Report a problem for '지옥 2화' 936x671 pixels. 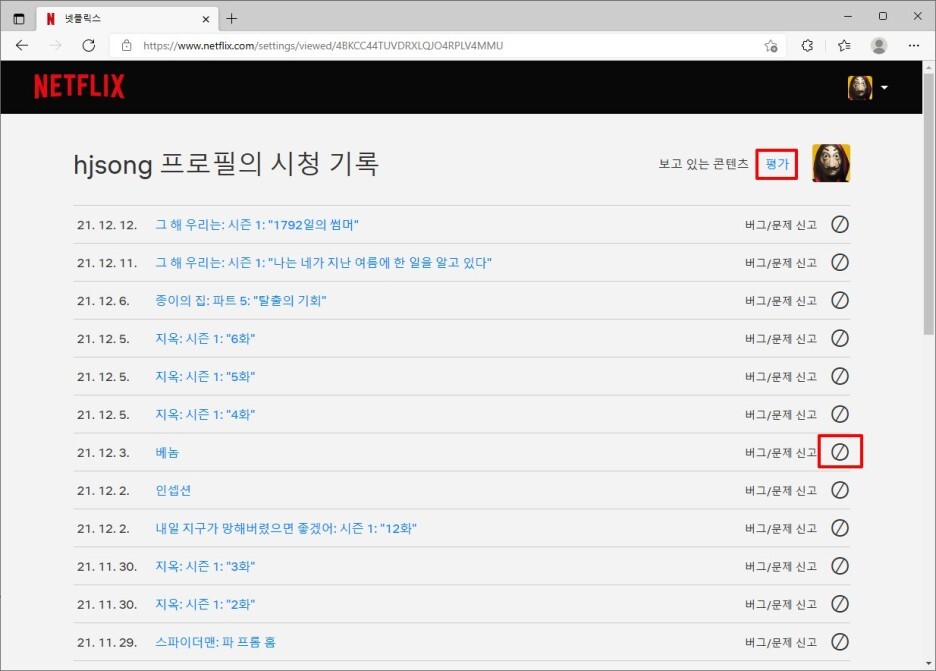pyautogui.click(x=781, y=604)
